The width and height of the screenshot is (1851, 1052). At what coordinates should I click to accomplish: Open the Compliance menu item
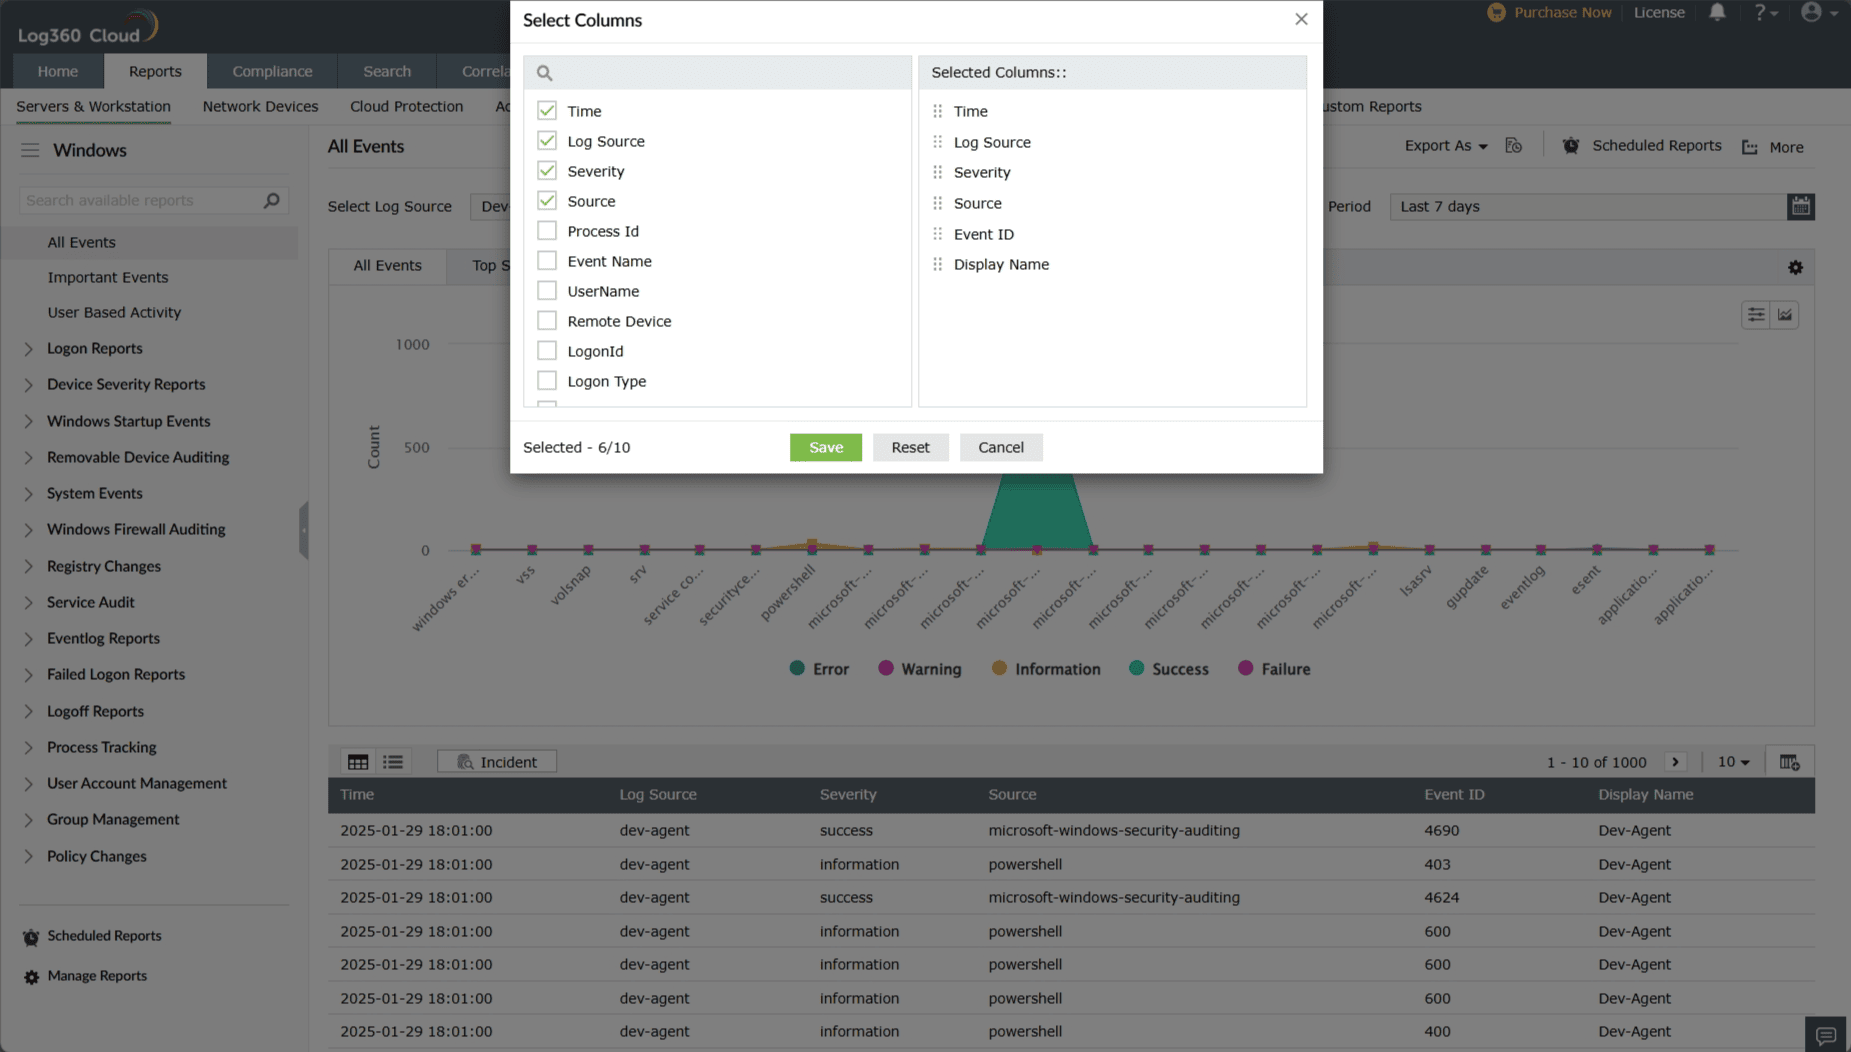pos(272,71)
